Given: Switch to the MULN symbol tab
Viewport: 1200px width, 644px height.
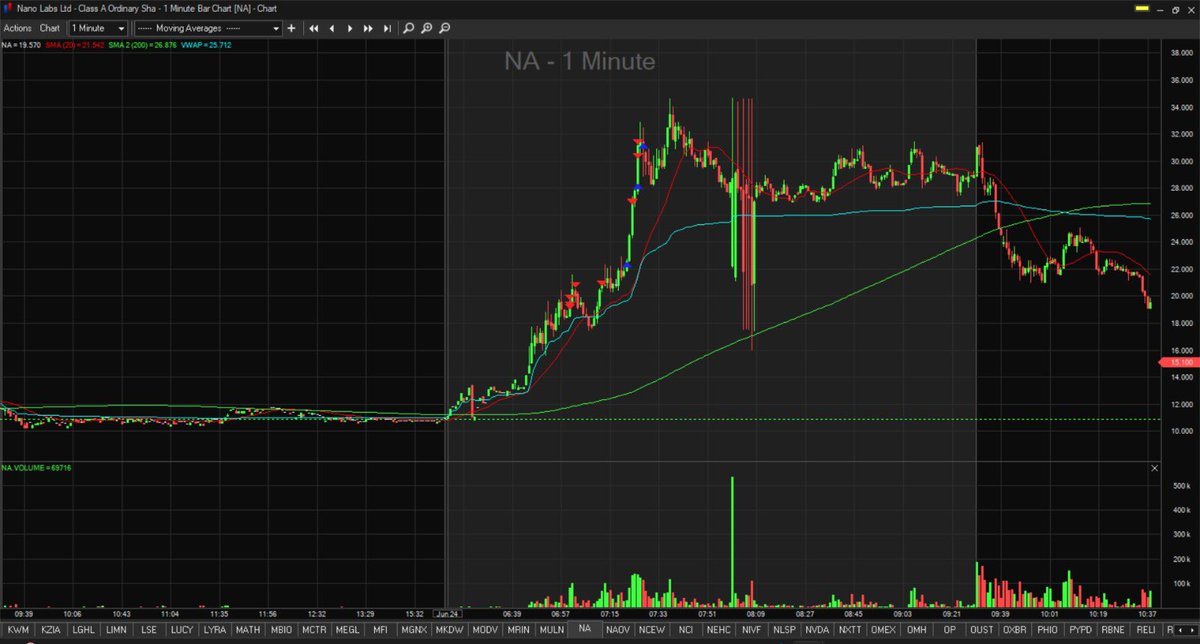Looking at the screenshot, I should [x=551, y=630].
